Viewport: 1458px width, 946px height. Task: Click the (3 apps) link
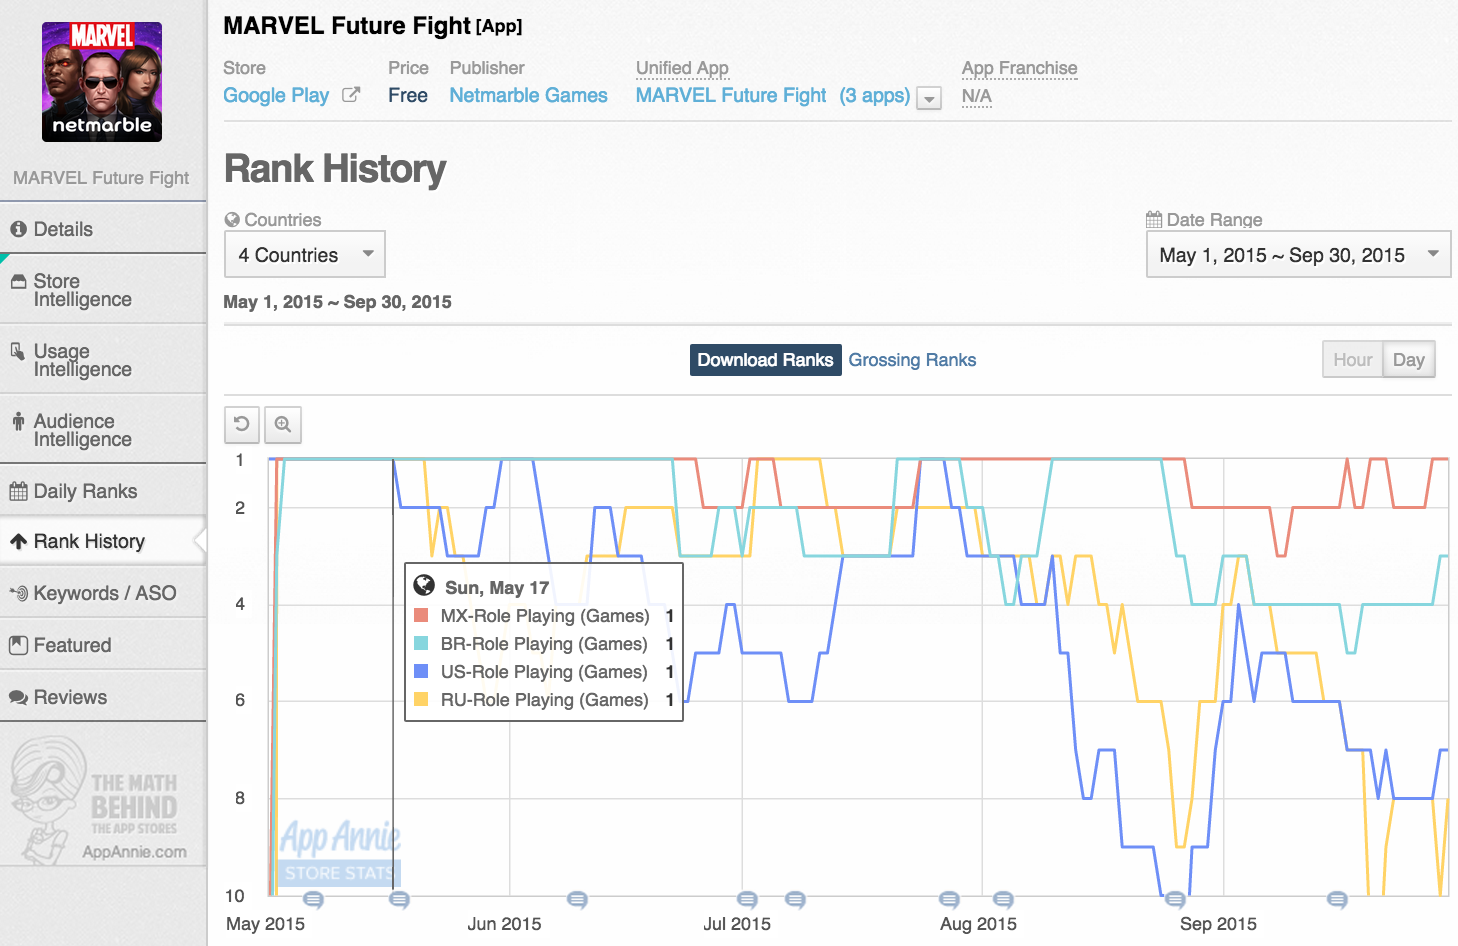click(x=875, y=95)
